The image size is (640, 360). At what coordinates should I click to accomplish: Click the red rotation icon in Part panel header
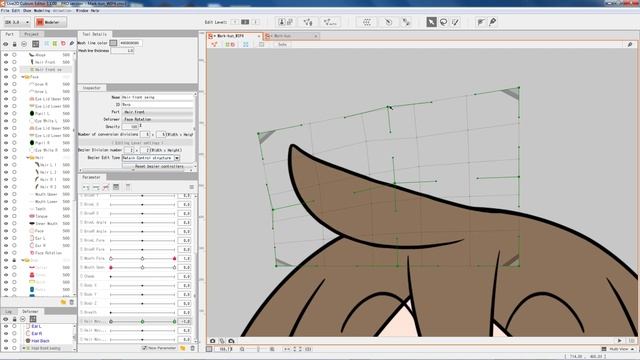(x=63, y=43)
